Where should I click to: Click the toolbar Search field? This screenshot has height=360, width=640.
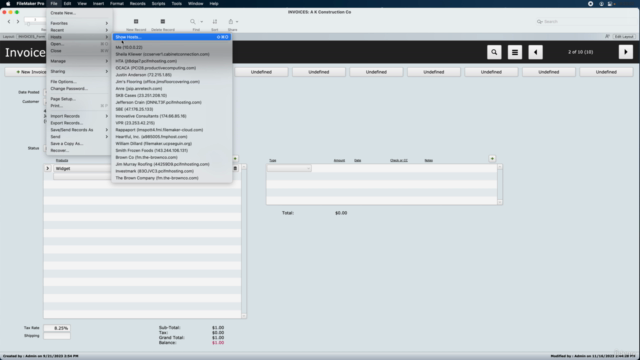click(x=585, y=22)
